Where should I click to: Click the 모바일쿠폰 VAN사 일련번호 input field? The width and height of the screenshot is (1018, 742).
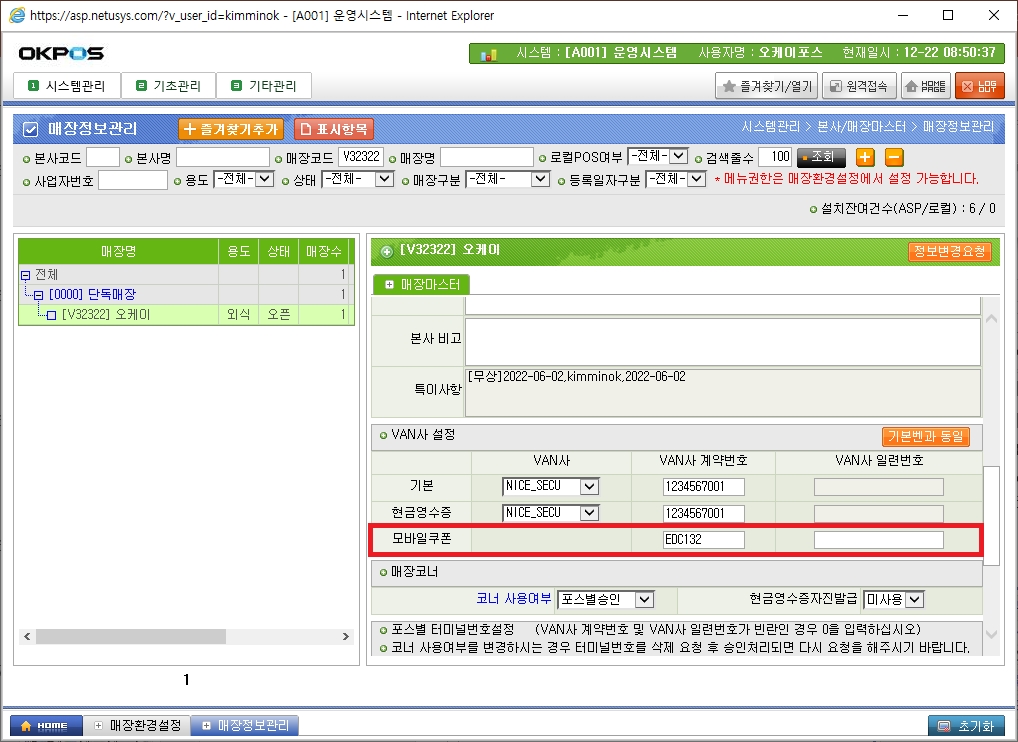point(878,540)
